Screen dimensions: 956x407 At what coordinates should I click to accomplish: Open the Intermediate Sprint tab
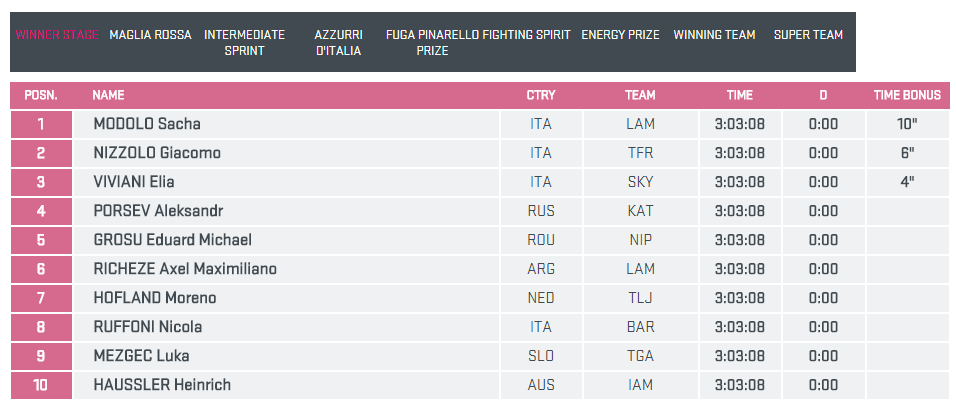tap(245, 42)
